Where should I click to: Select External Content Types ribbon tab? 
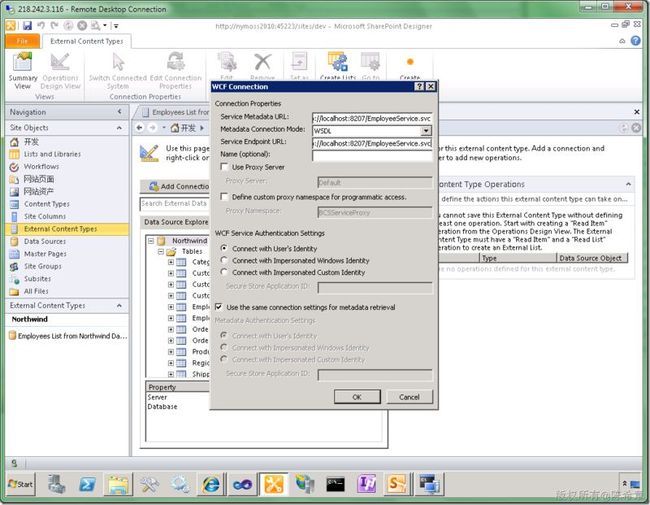click(86, 41)
